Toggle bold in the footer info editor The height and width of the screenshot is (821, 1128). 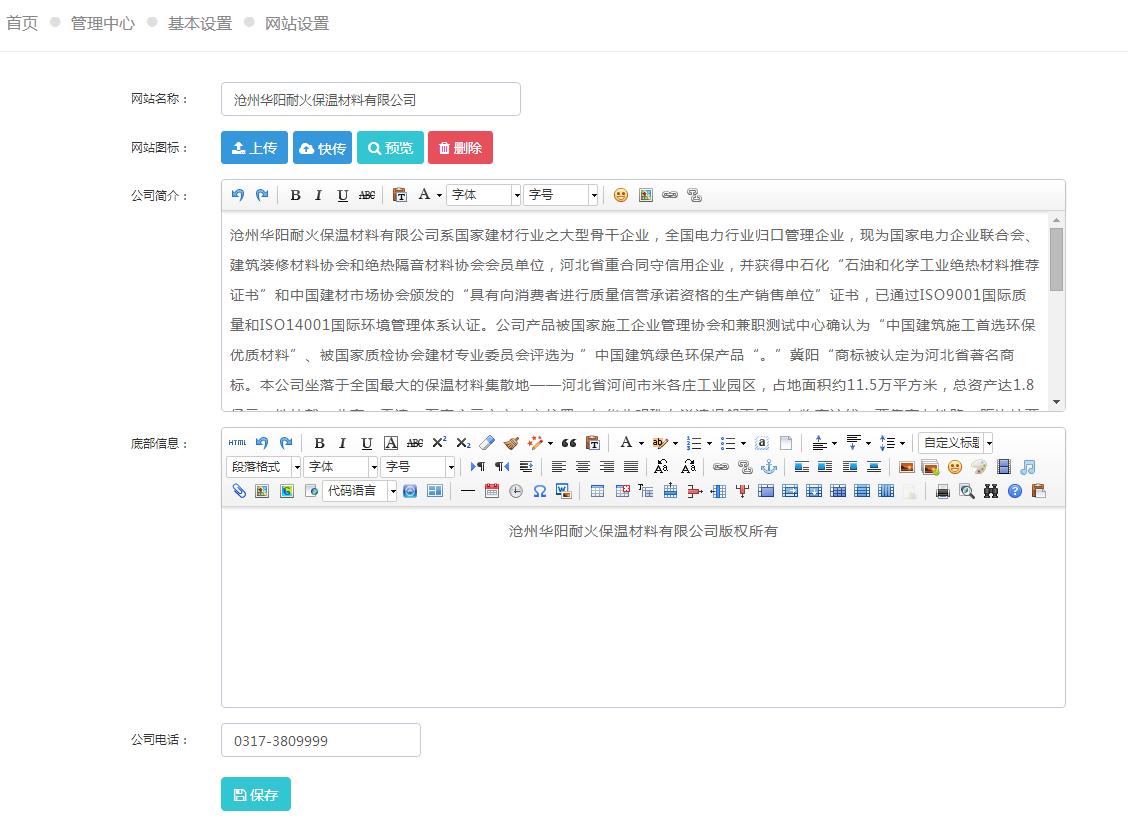point(319,443)
